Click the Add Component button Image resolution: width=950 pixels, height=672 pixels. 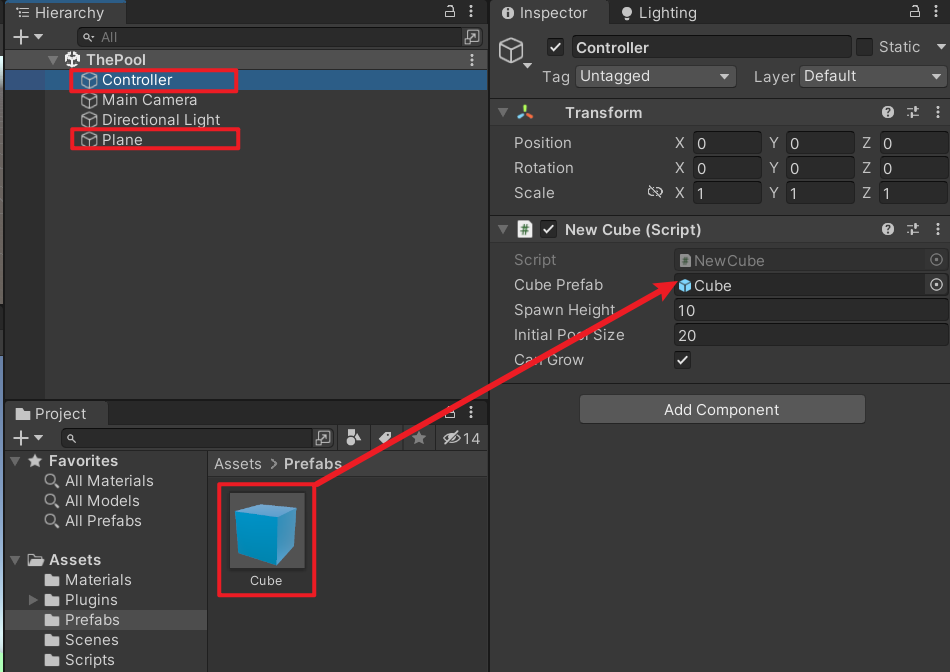(722, 410)
